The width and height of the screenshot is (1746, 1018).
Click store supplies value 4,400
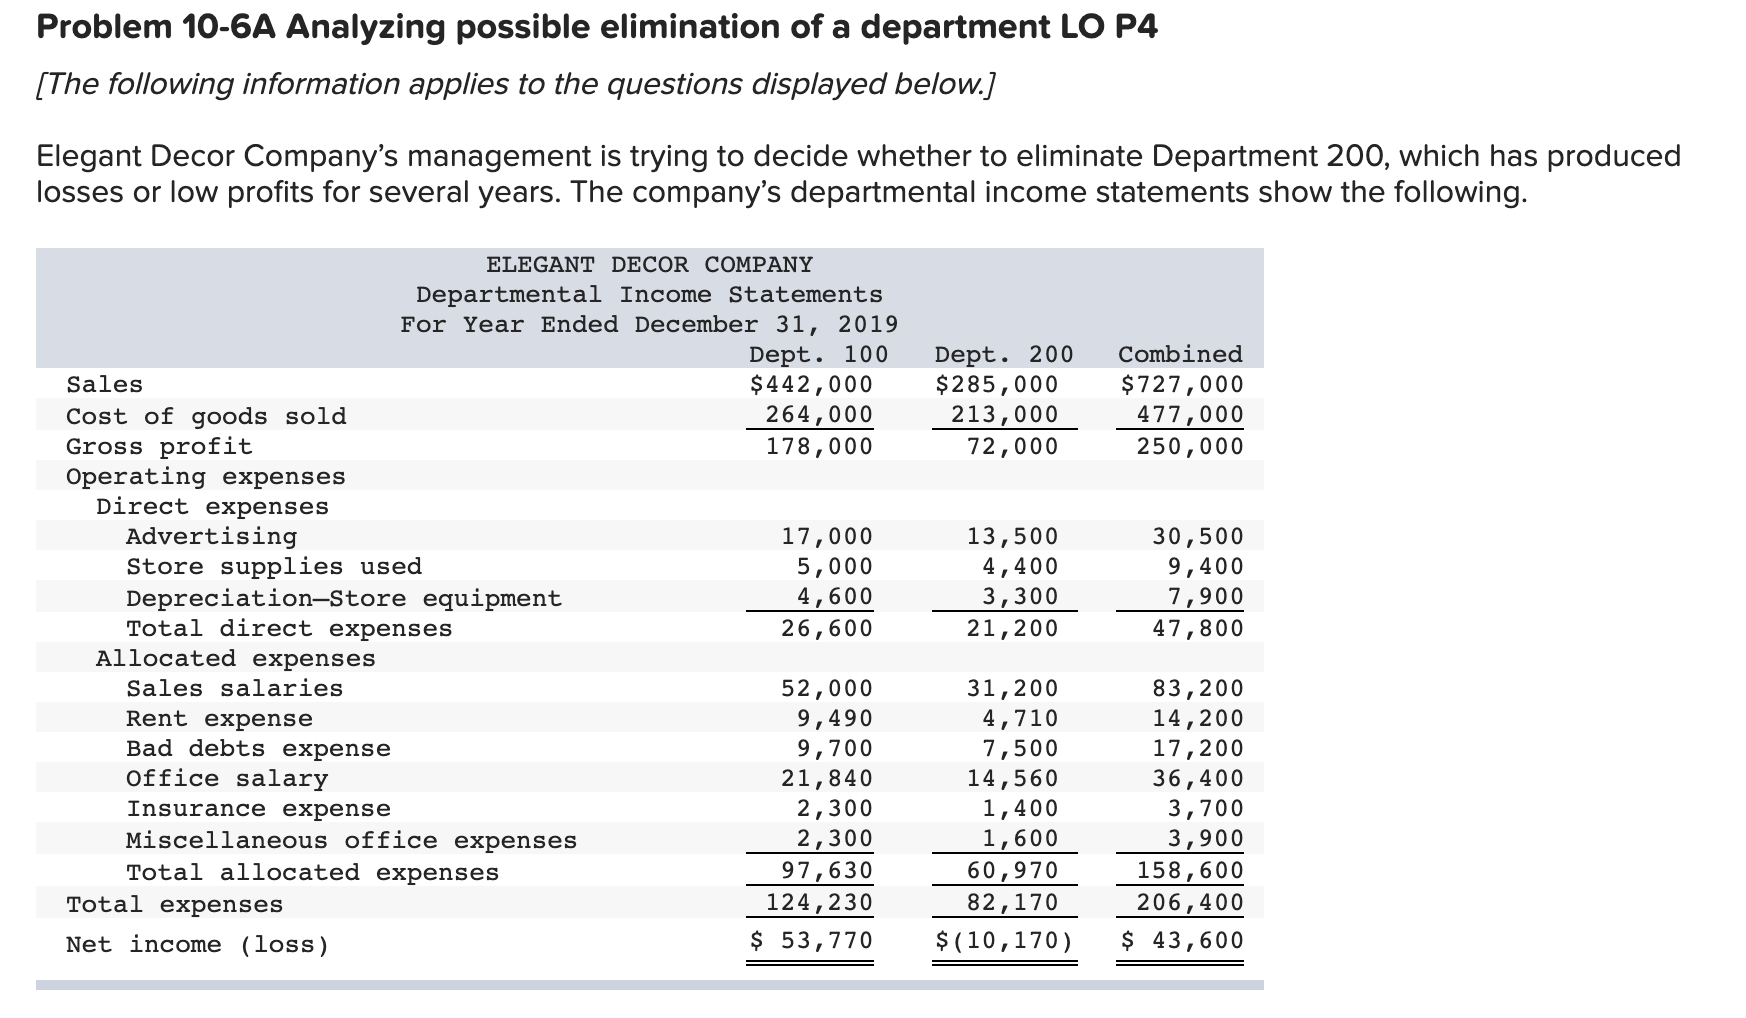(x=1019, y=567)
